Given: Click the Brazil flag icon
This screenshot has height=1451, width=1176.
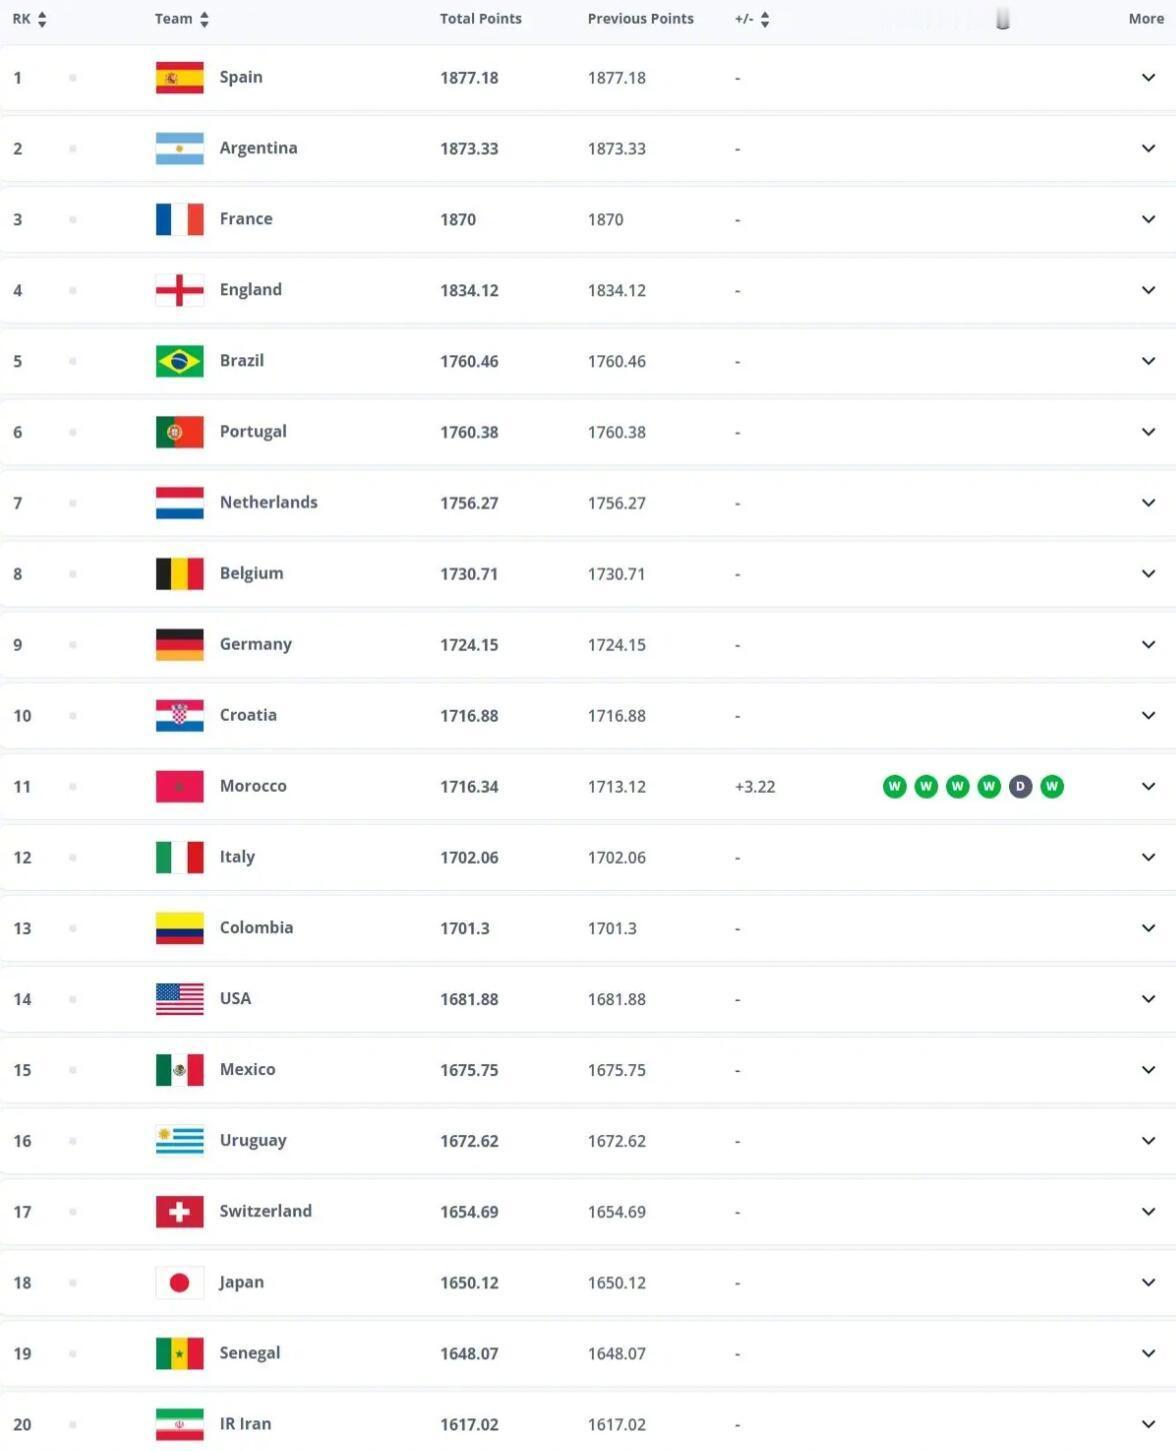Looking at the screenshot, I should [179, 361].
